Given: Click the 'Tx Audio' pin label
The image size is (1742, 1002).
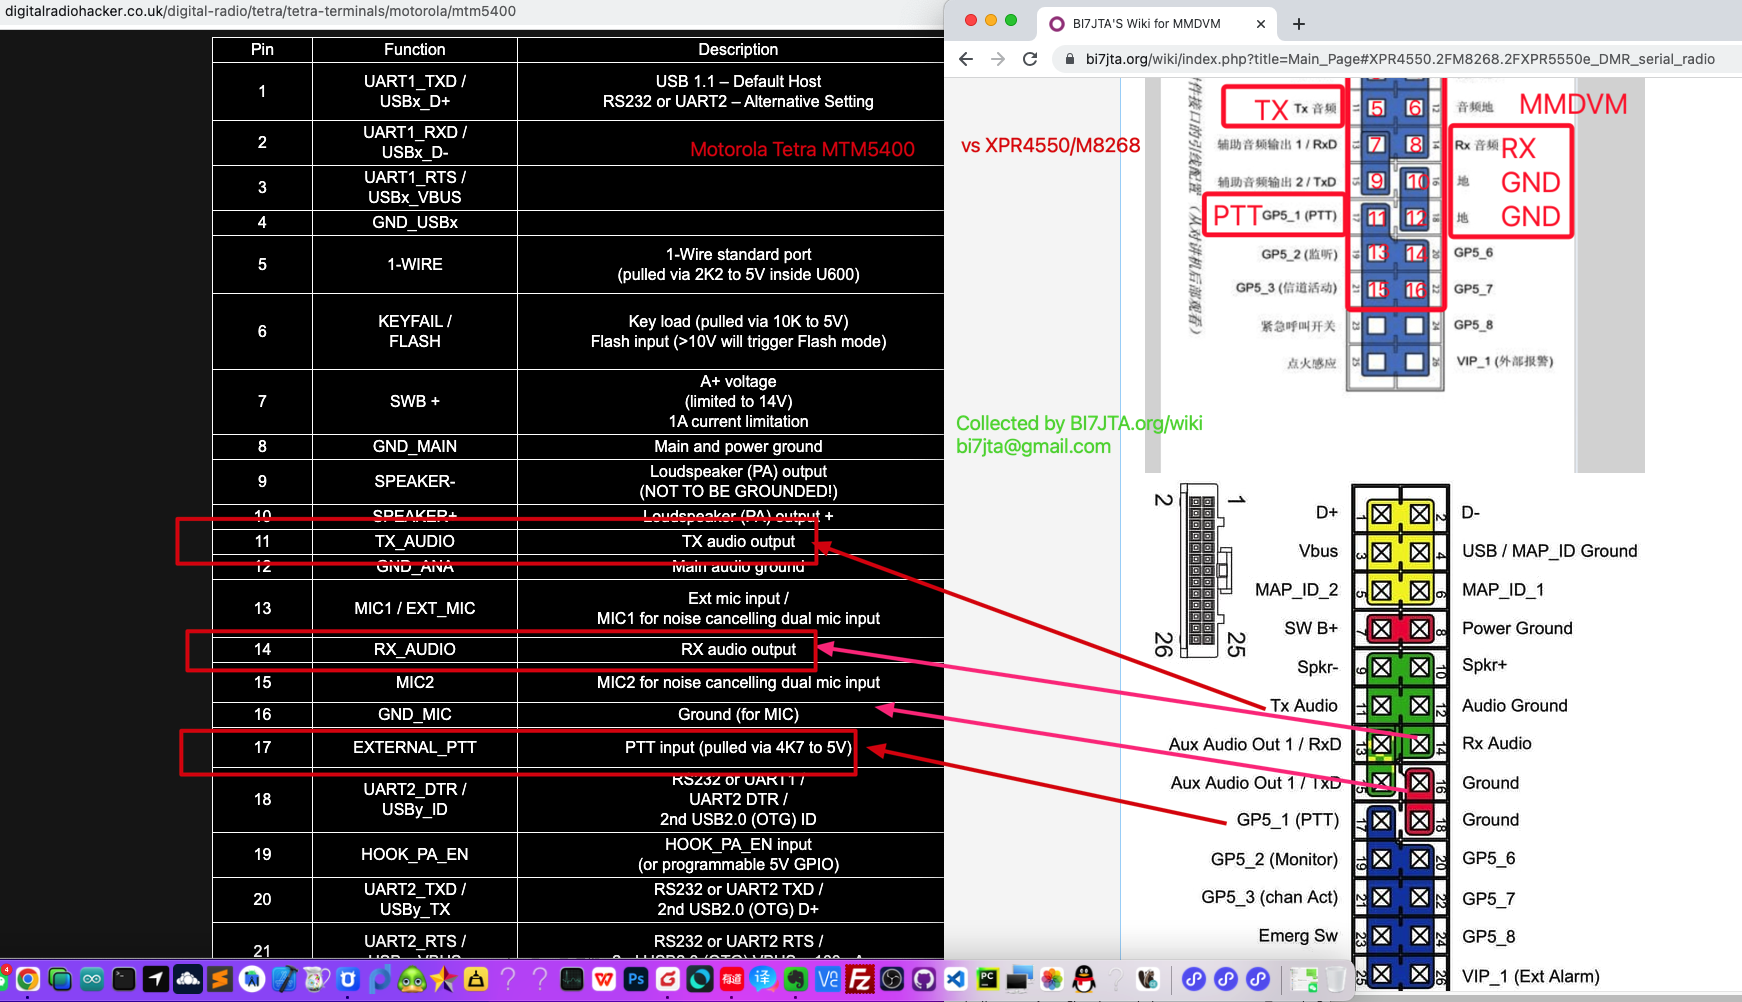Looking at the screenshot, I should (1303, 705).
